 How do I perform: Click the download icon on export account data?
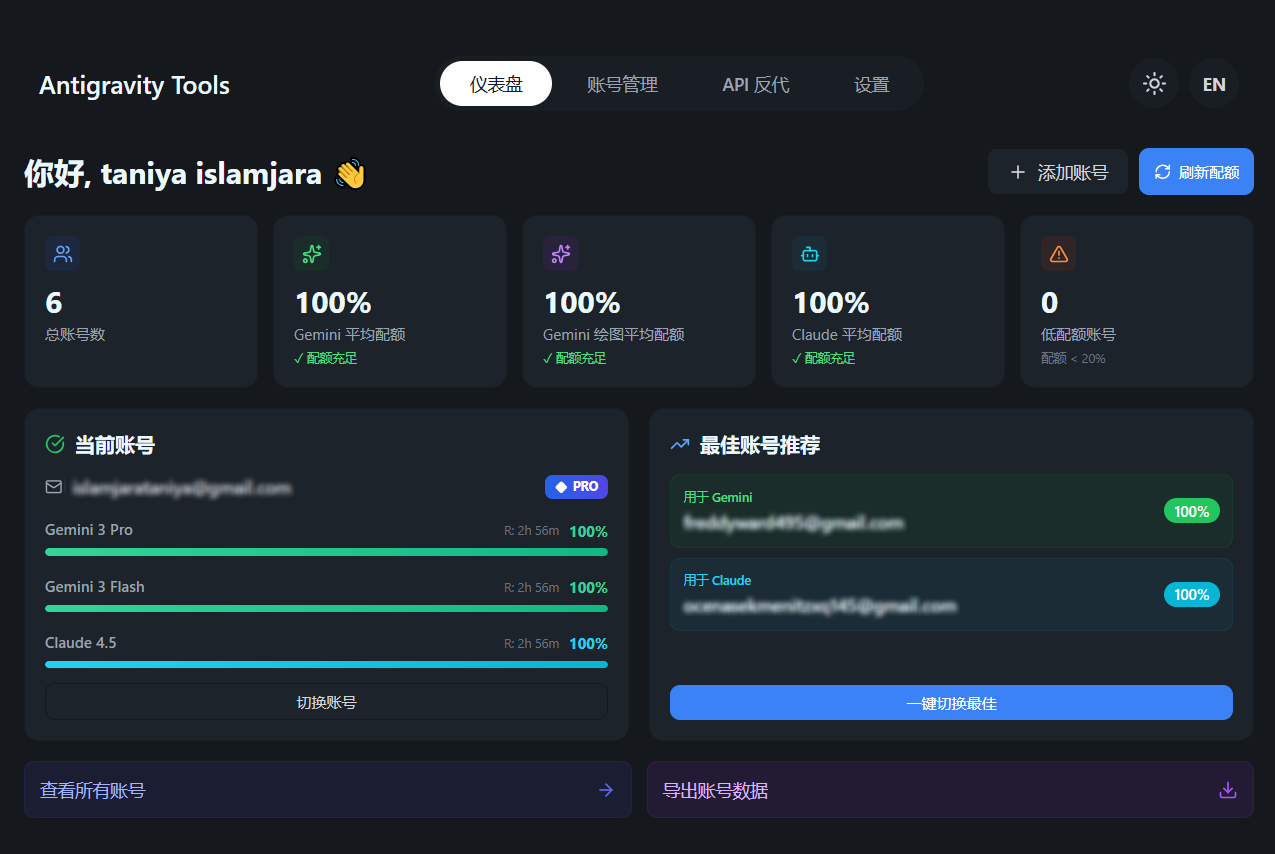coord(1228,790)
